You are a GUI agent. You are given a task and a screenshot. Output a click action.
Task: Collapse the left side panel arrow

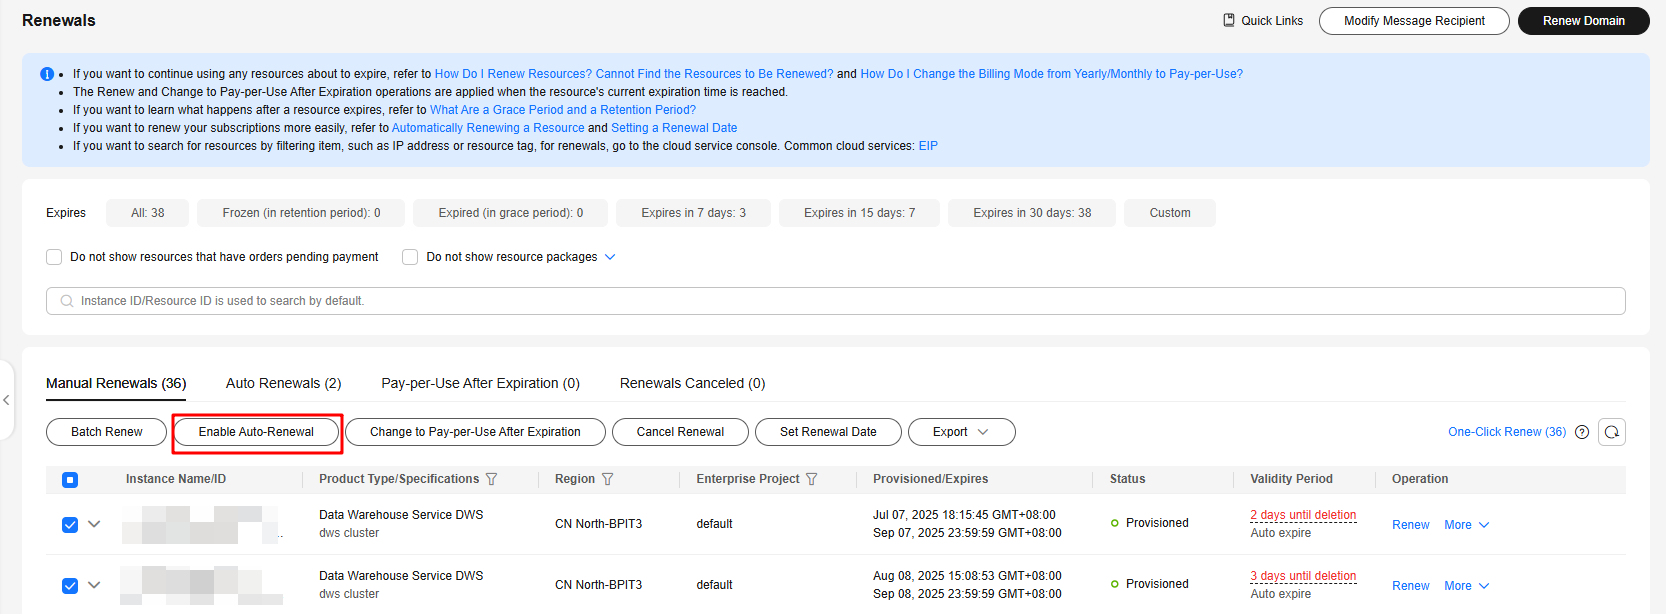click(x=6, y=400)
